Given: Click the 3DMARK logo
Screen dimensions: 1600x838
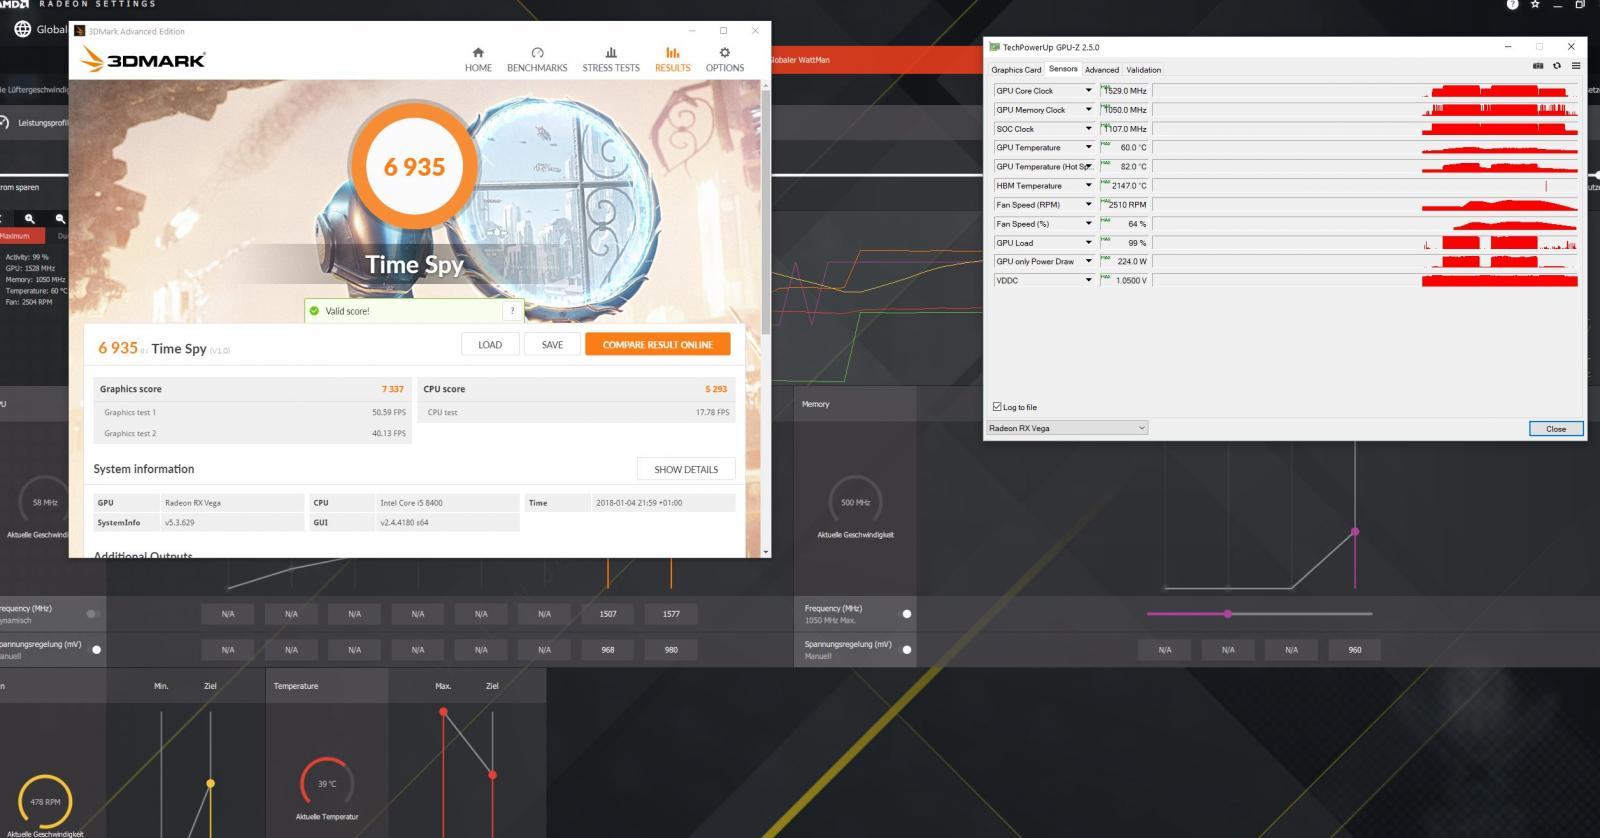Looking at the screenshot, I should [x=144, y=60].
